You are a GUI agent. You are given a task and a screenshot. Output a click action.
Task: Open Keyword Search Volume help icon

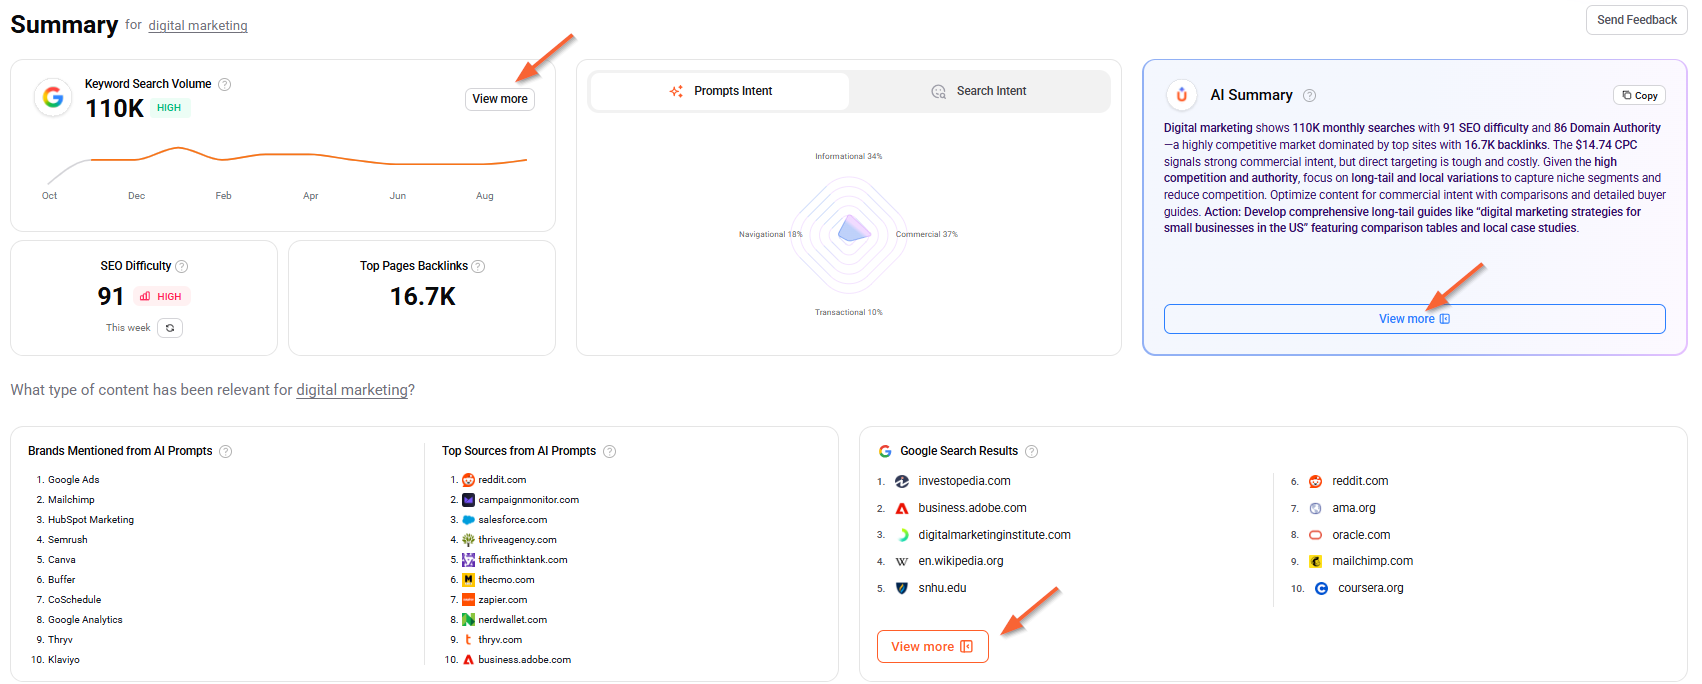225,84
